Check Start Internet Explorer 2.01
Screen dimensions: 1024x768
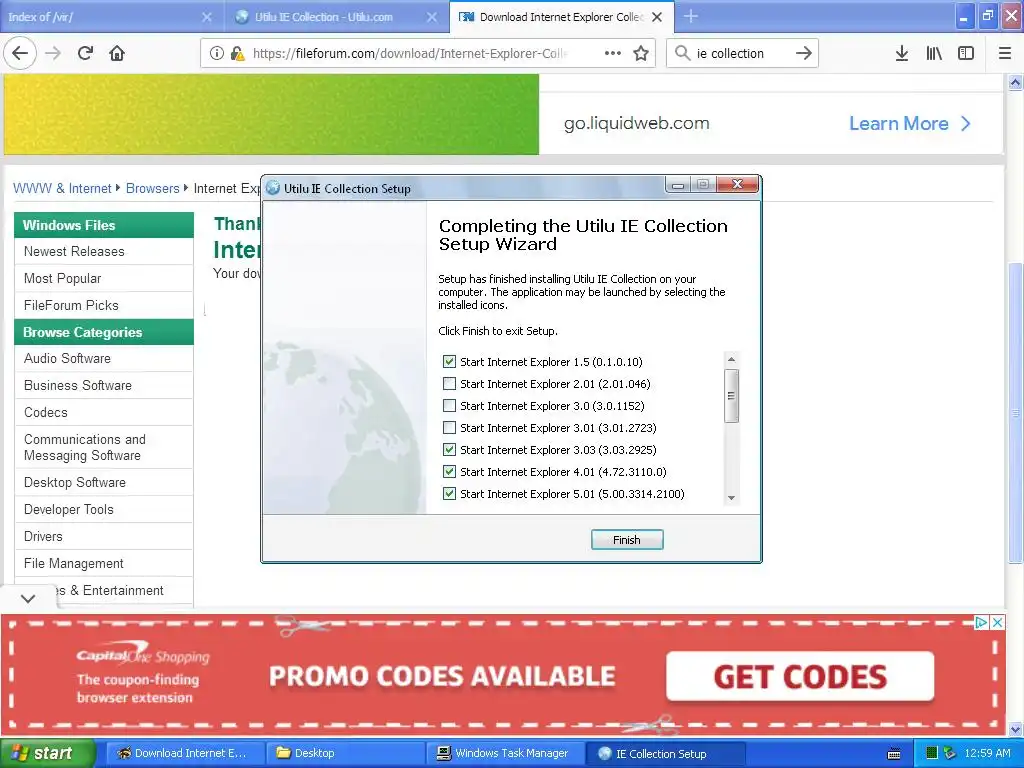449,383
